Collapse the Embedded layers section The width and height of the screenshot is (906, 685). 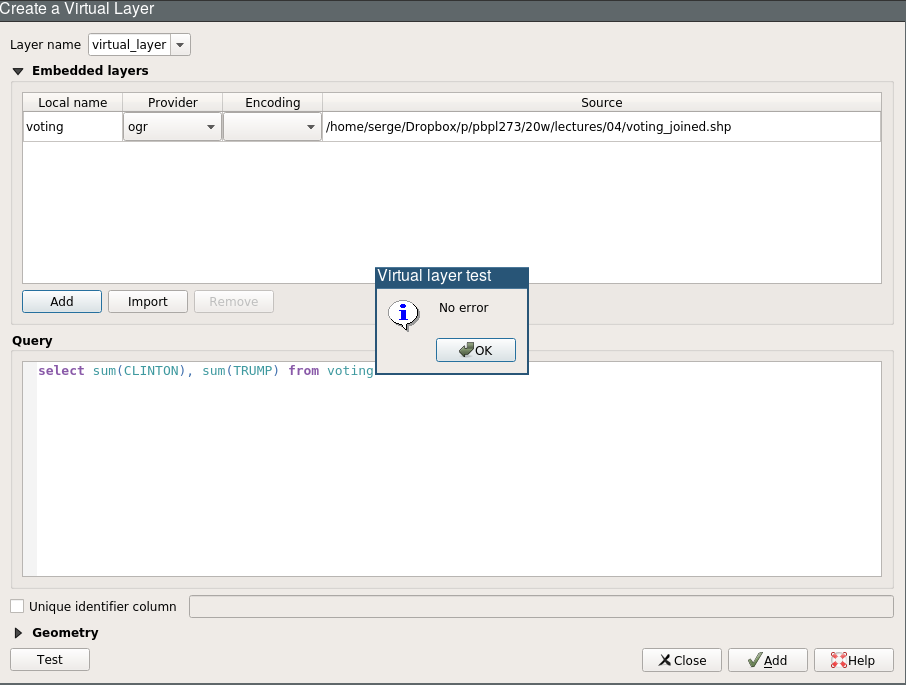pos(18,71)
